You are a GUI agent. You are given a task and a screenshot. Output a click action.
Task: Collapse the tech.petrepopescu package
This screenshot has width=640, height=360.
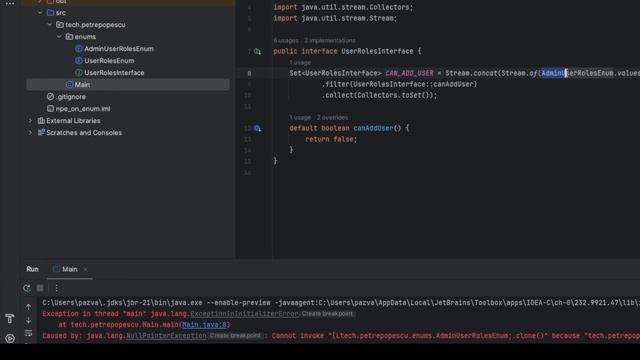49,25
